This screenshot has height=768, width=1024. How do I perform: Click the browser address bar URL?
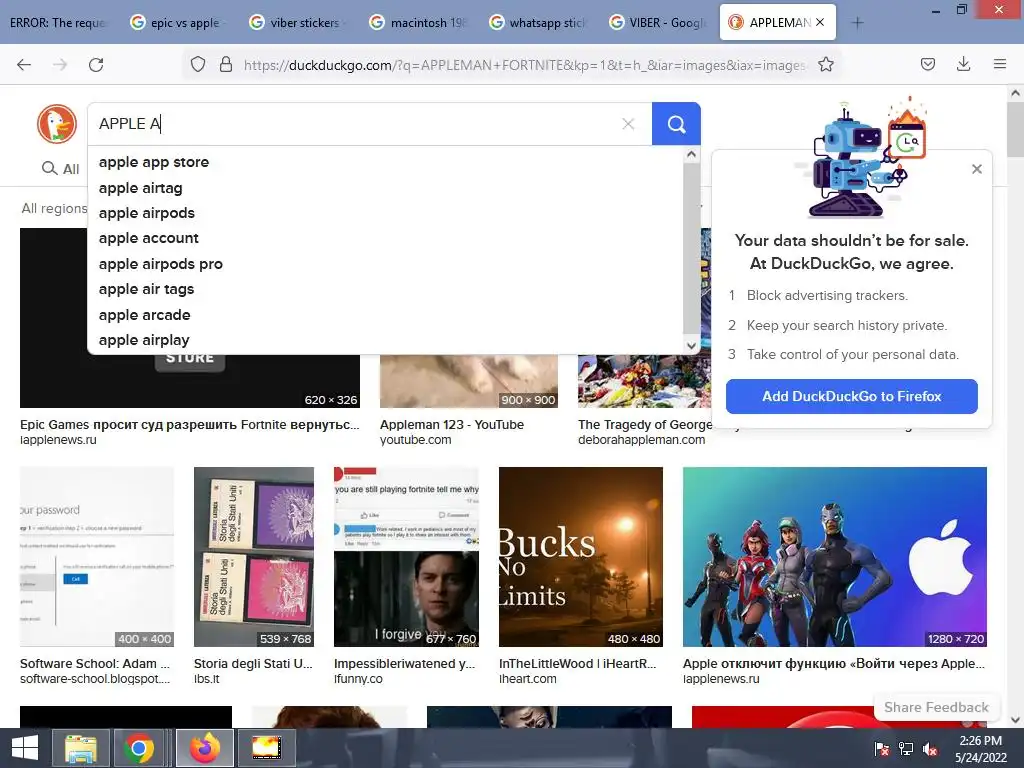525,65
